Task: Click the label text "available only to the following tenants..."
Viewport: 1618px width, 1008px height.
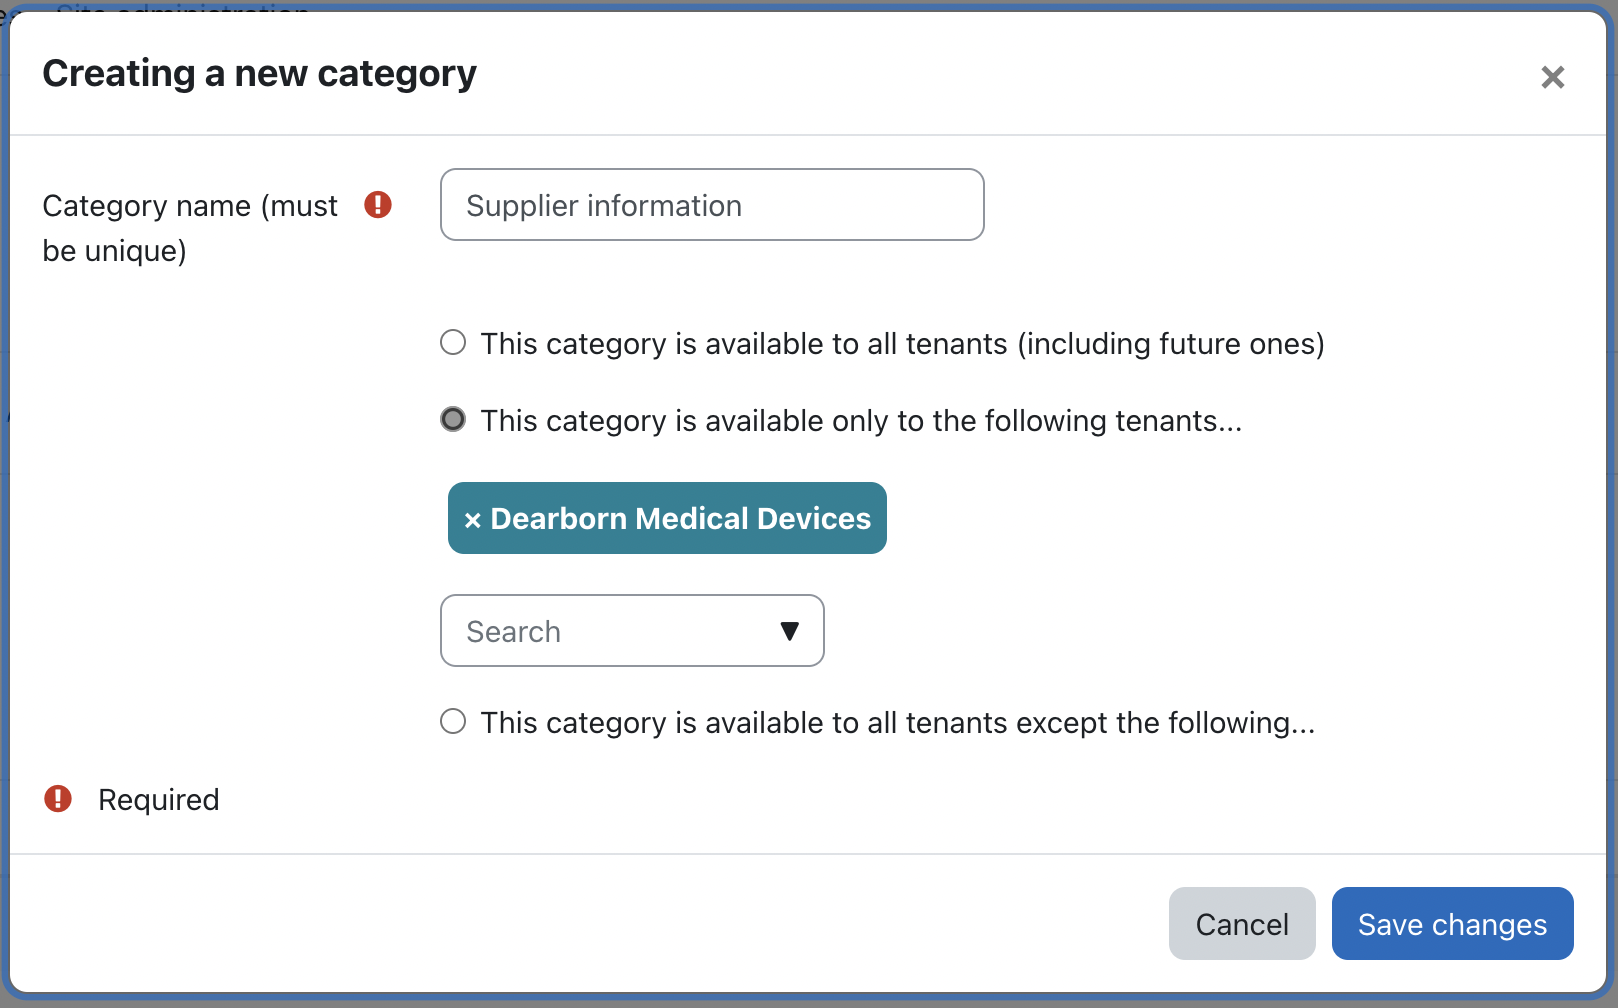Action: pyautogui.click(x=860, y=421)
